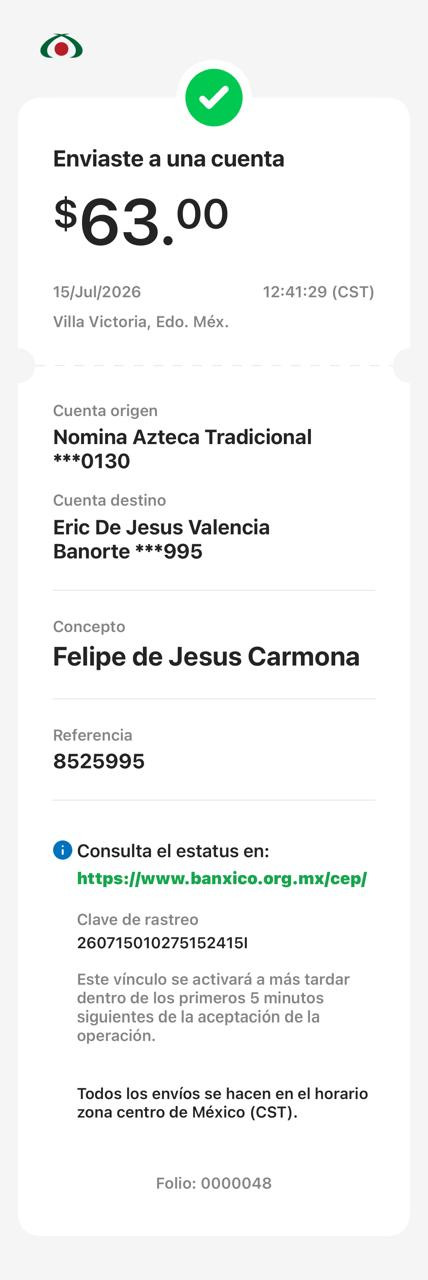This screenshot has width=428, height=1280.
Task: Select the date 15/Jul/2026
Action: tap(97, 292)
